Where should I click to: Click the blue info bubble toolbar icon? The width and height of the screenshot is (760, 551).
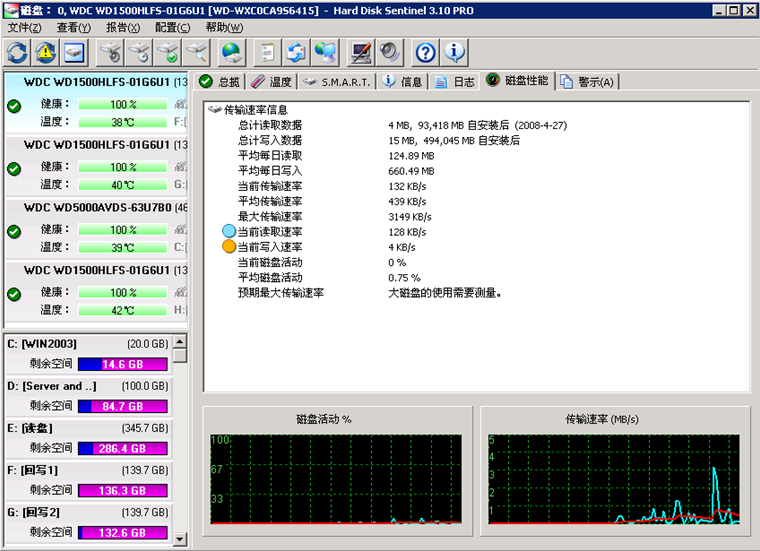(454, 52)
